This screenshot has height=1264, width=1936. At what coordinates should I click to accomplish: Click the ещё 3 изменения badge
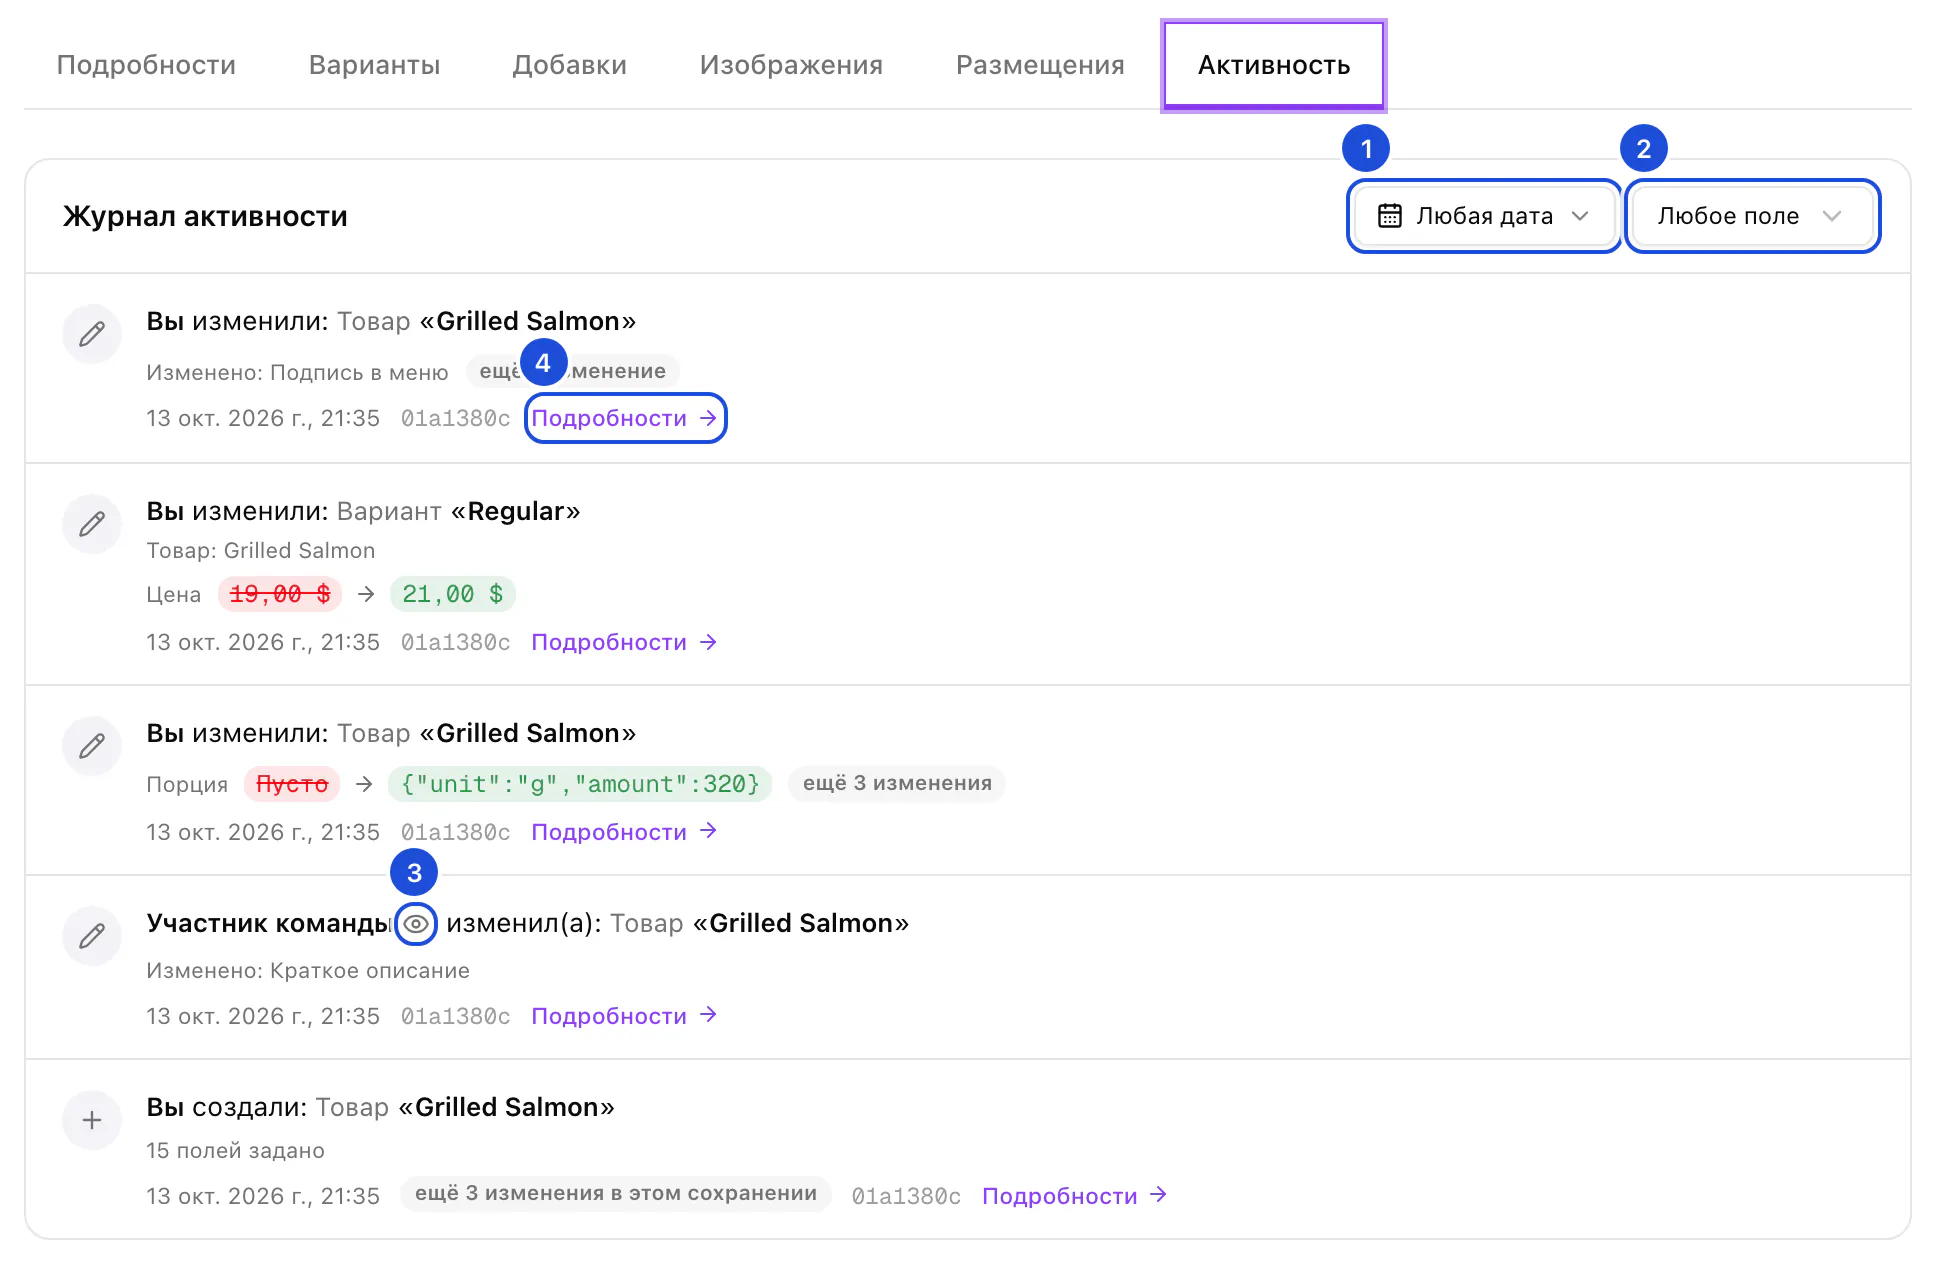[x=897, y=783]
